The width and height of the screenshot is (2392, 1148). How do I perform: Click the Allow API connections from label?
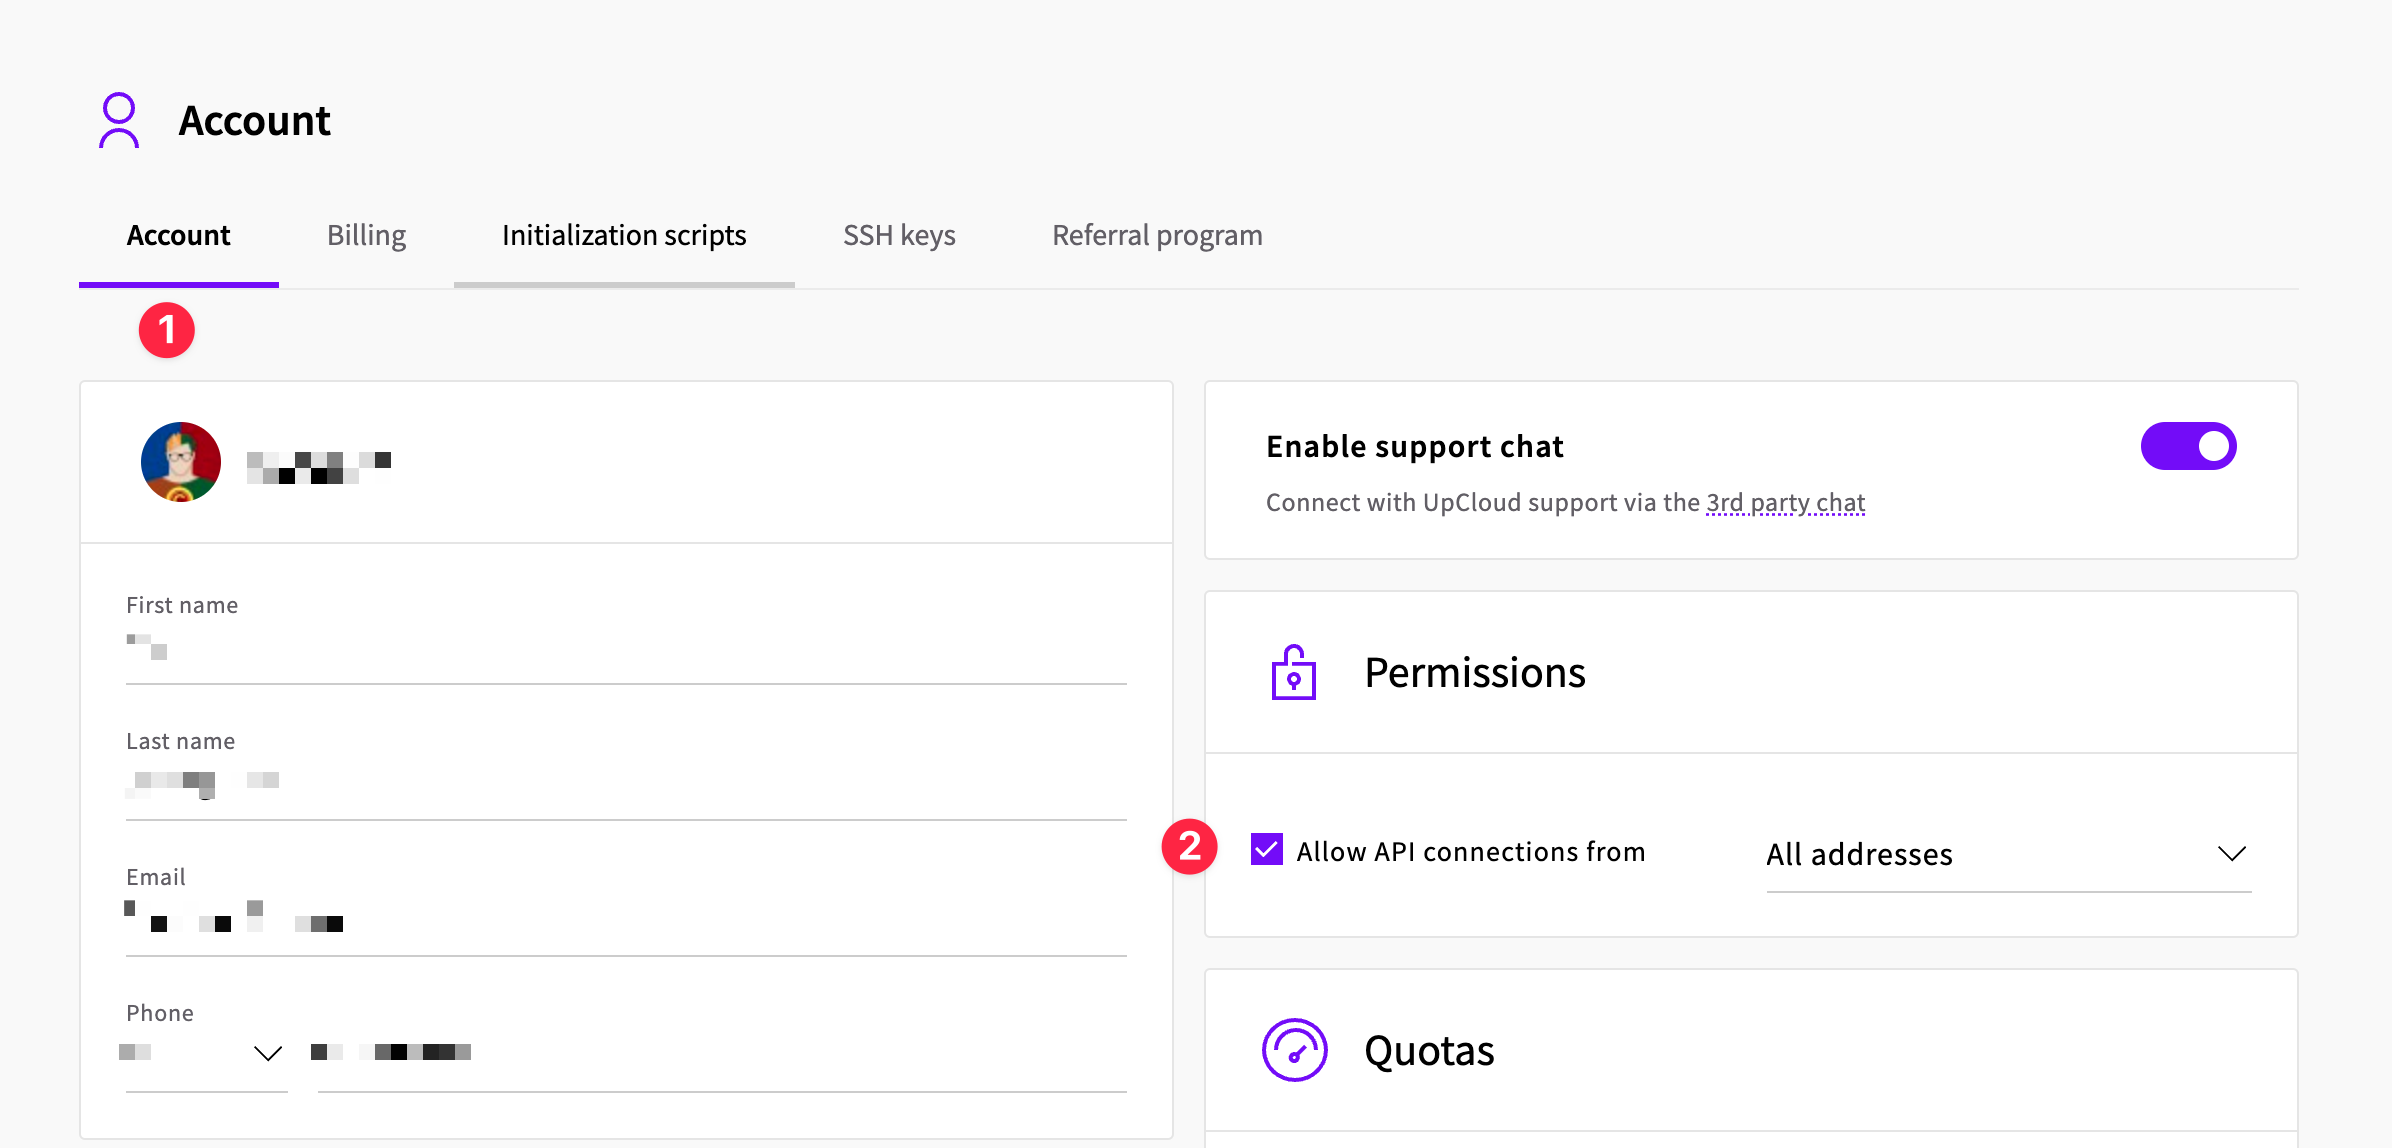pyautogui.click(x=1470, y=852)
